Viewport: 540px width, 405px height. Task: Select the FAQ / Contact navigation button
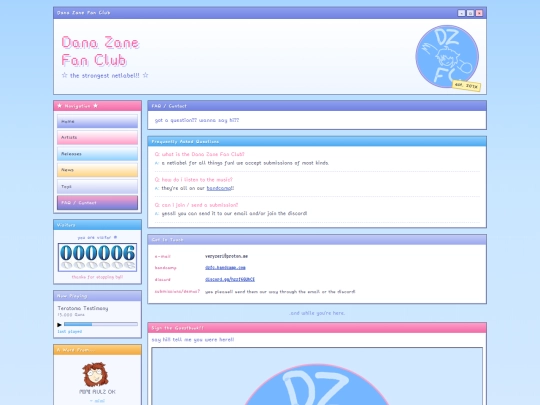coord(97,203)
